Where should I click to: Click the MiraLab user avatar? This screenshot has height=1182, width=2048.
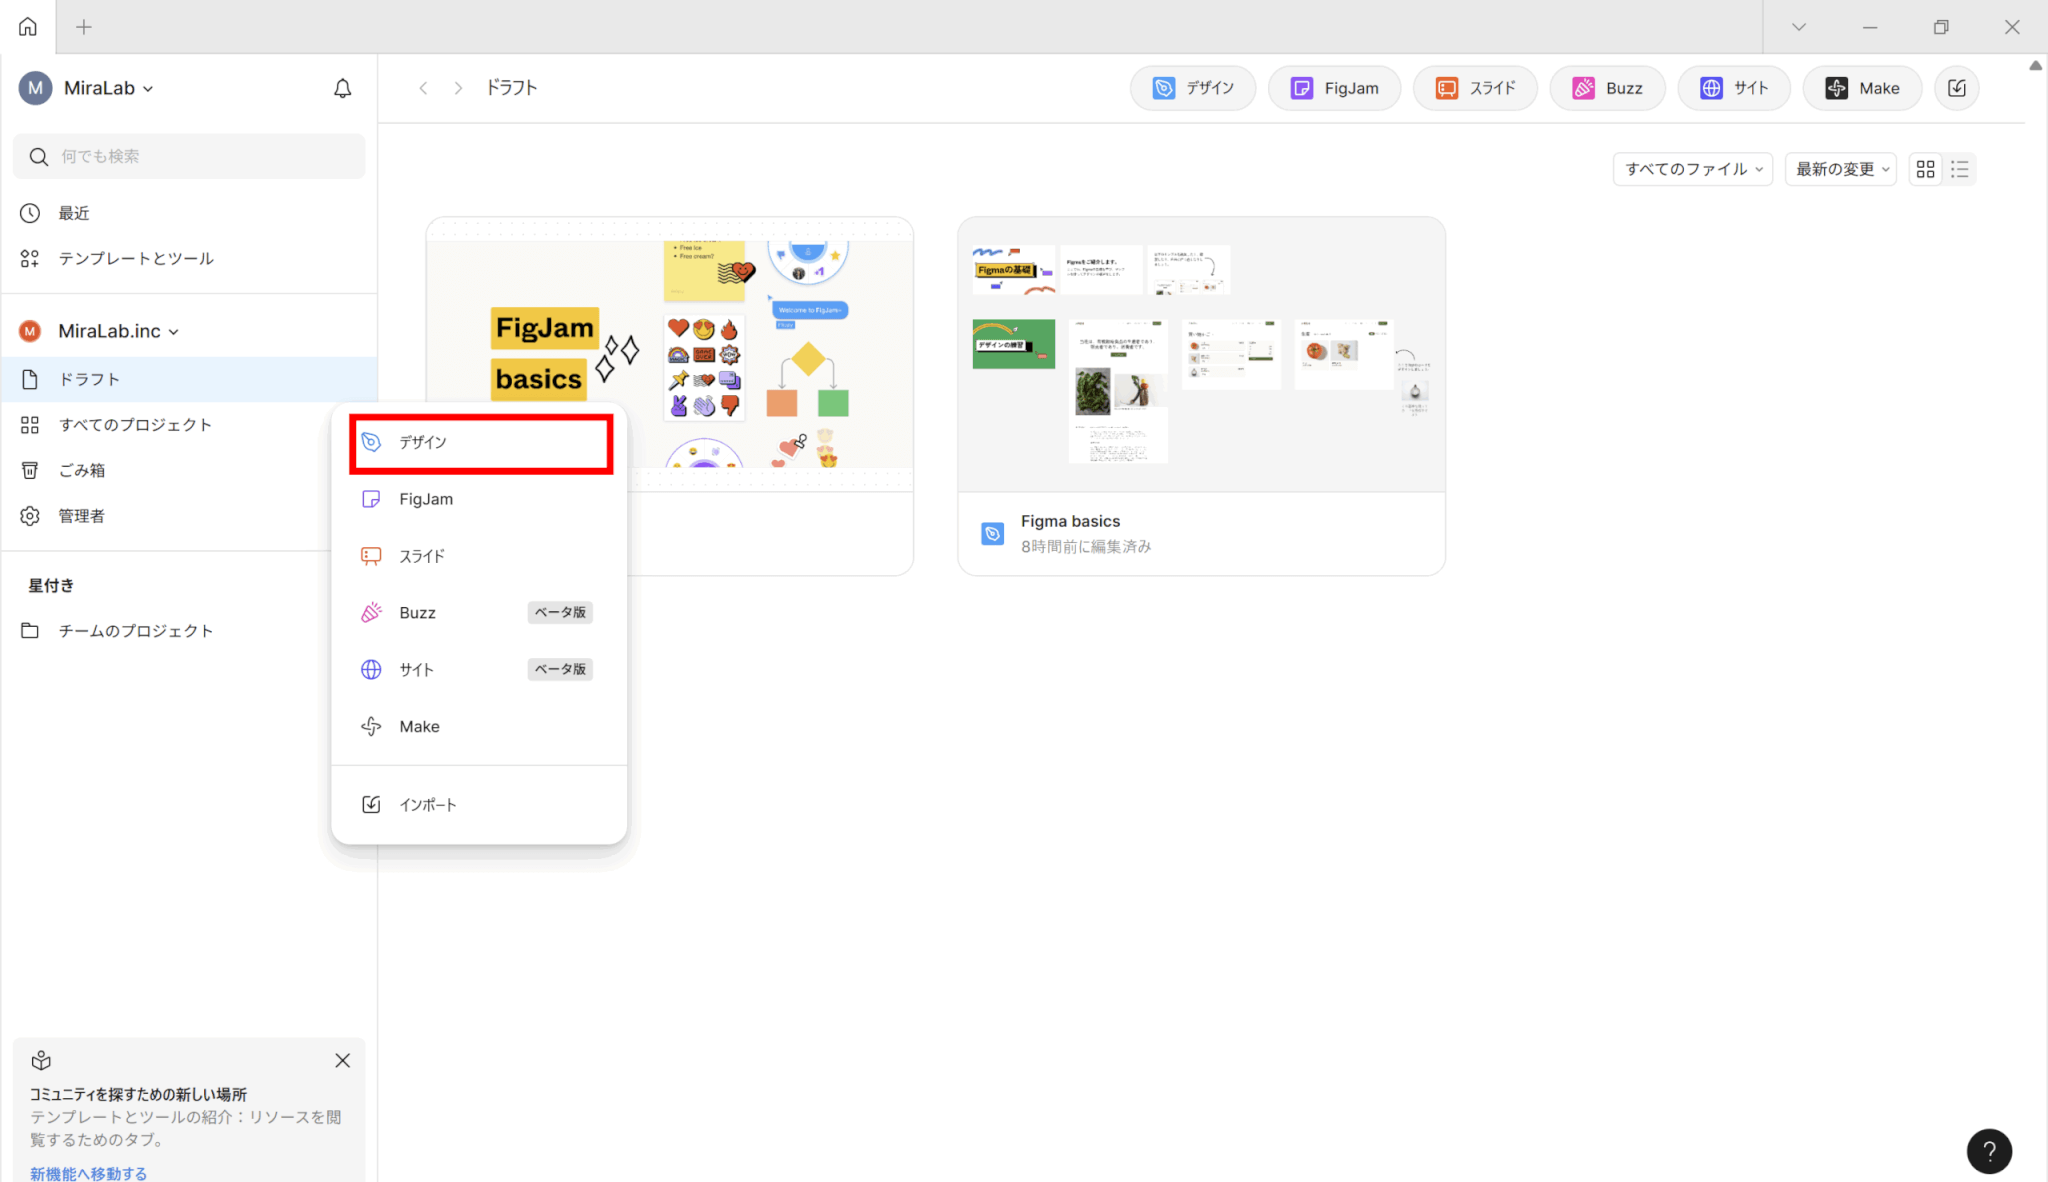(35, 88)
